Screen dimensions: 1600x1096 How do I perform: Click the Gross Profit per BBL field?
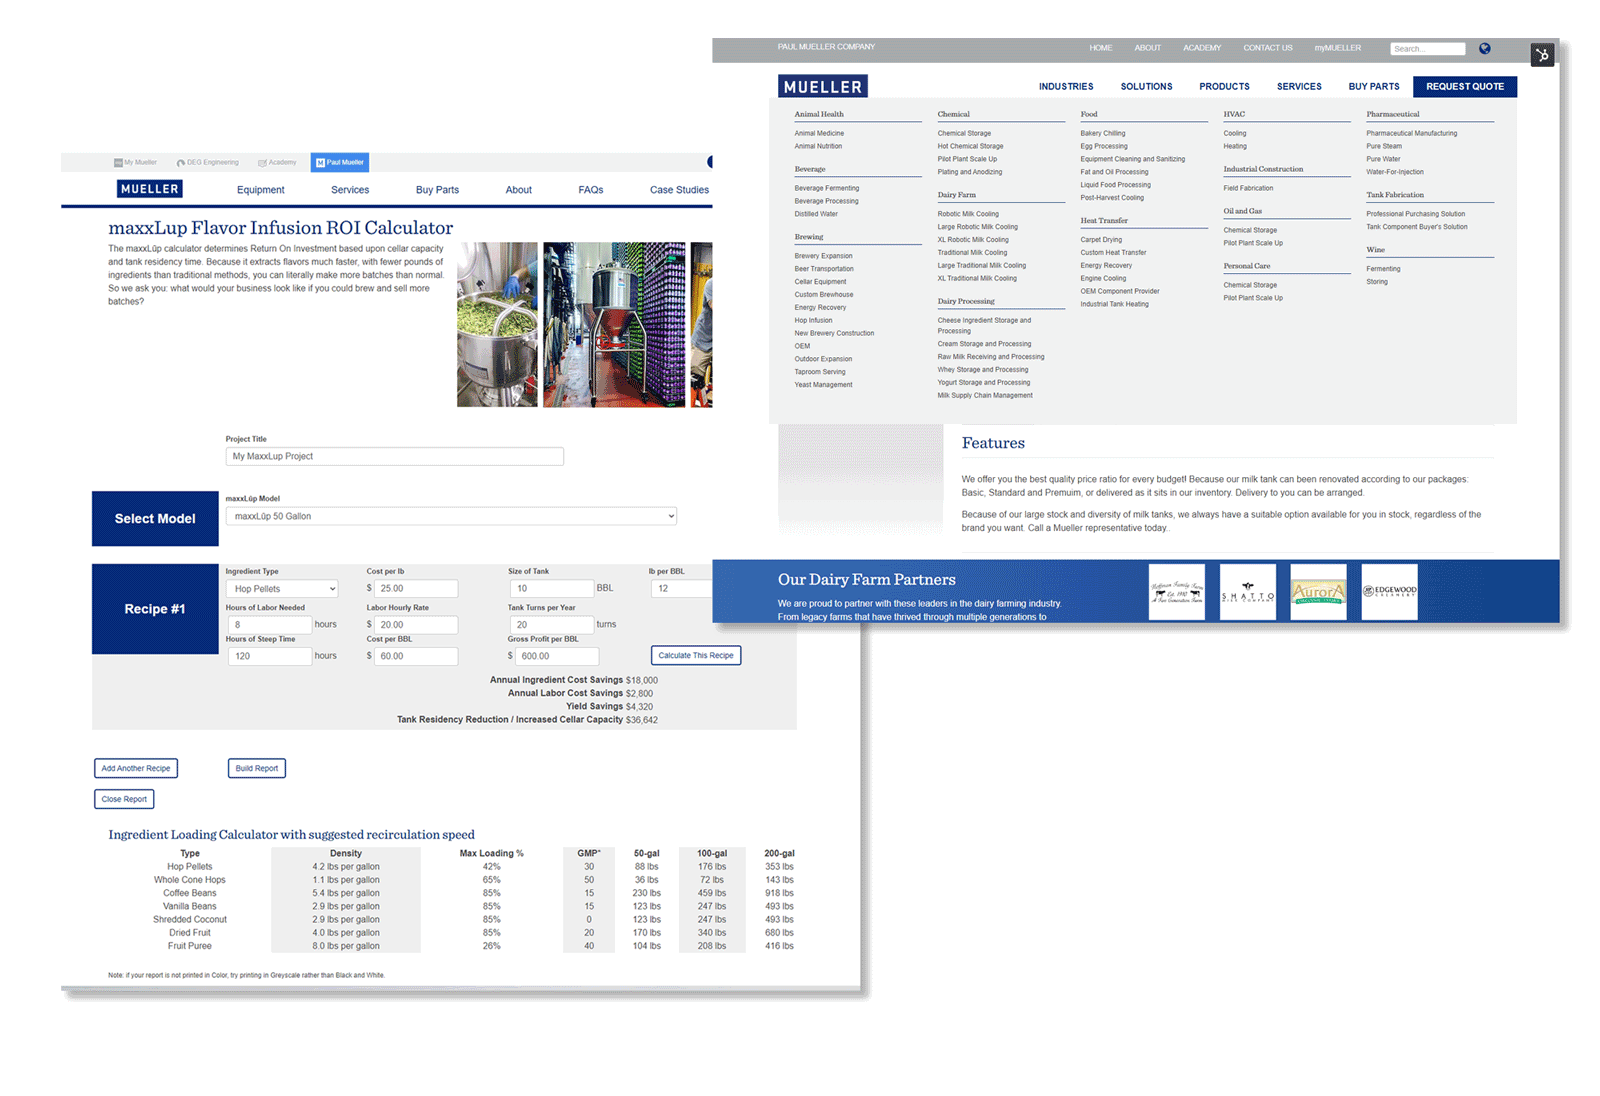(557, 656)
